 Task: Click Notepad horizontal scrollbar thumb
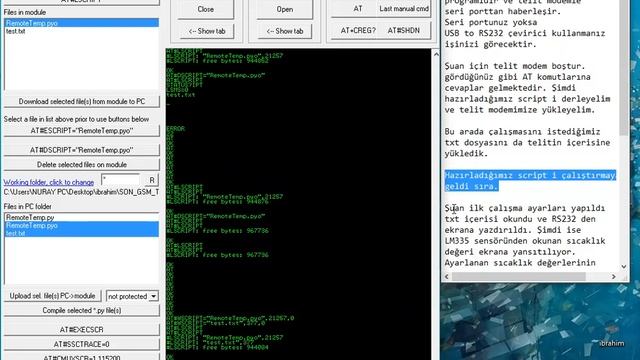[x=518, y=277]
